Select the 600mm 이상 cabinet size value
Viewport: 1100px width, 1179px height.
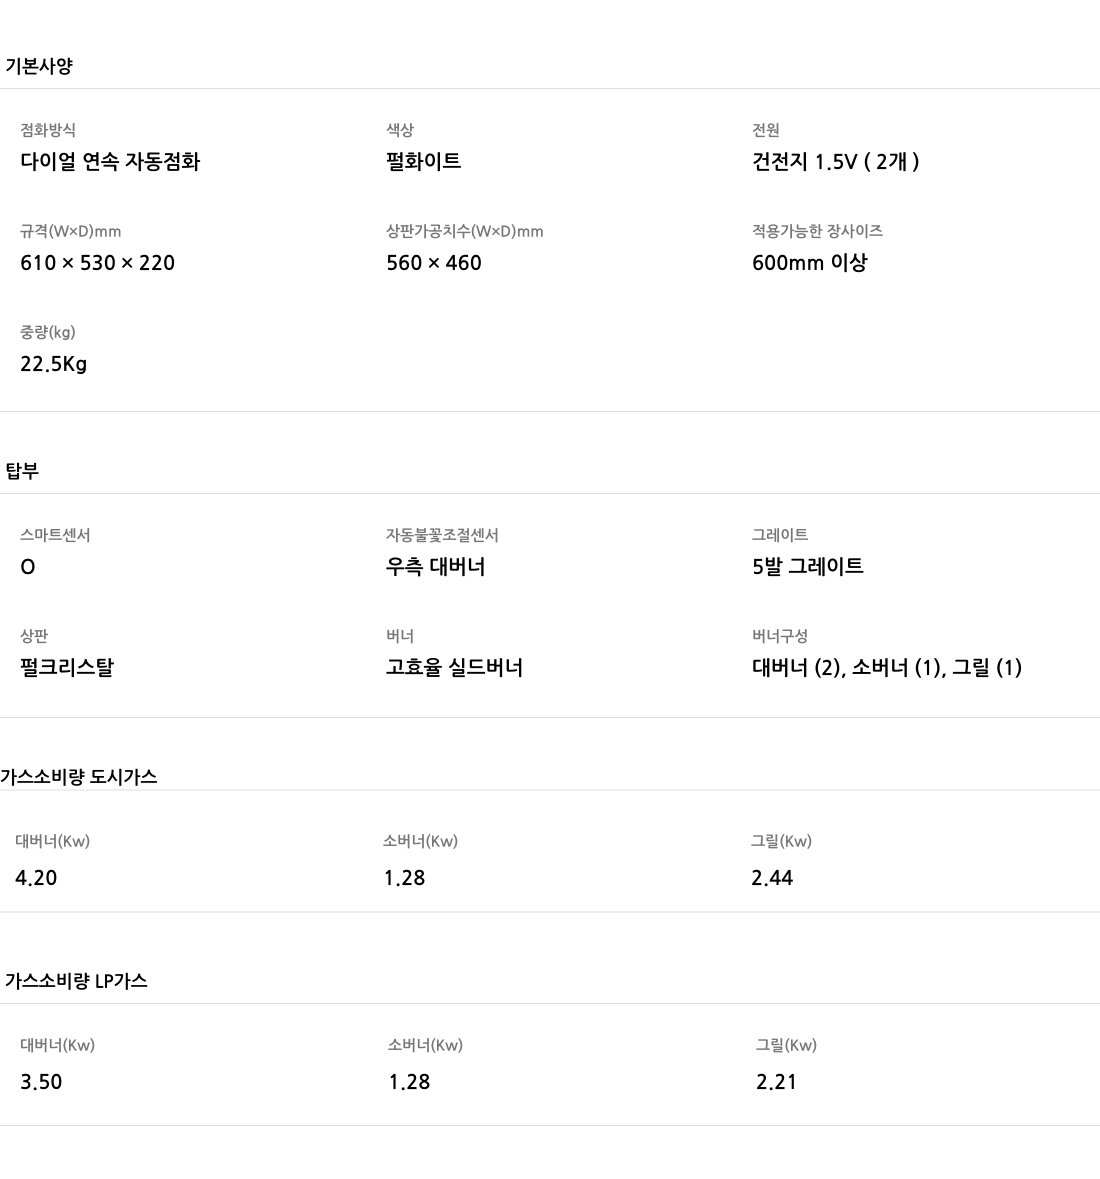(809, 263)
